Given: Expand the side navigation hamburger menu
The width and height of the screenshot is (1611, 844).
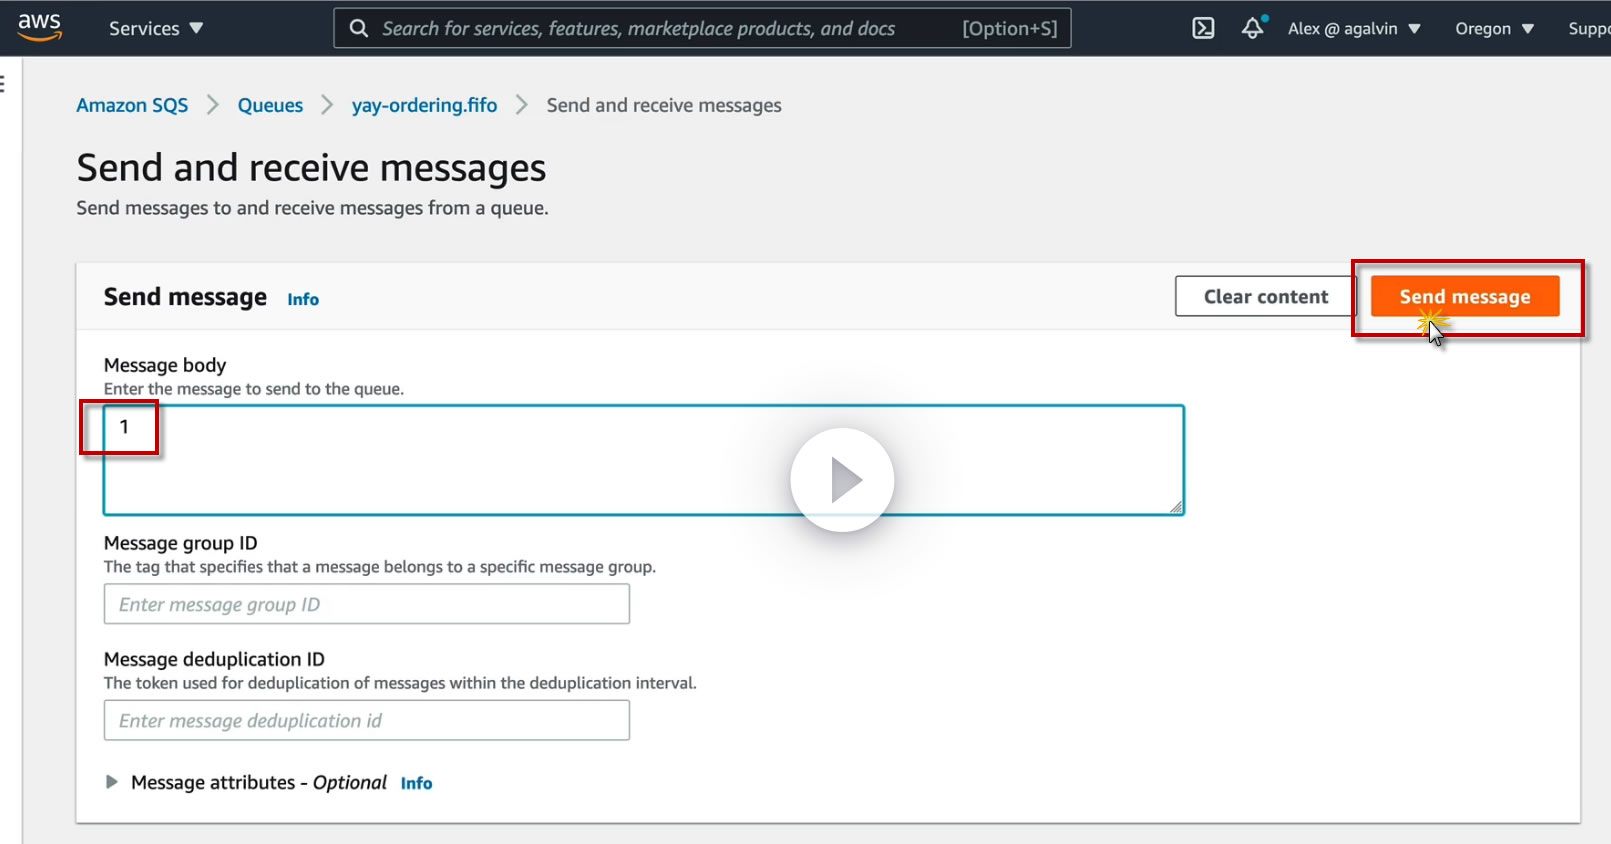Looking at the screenshot, I should (x=3, y=84).
